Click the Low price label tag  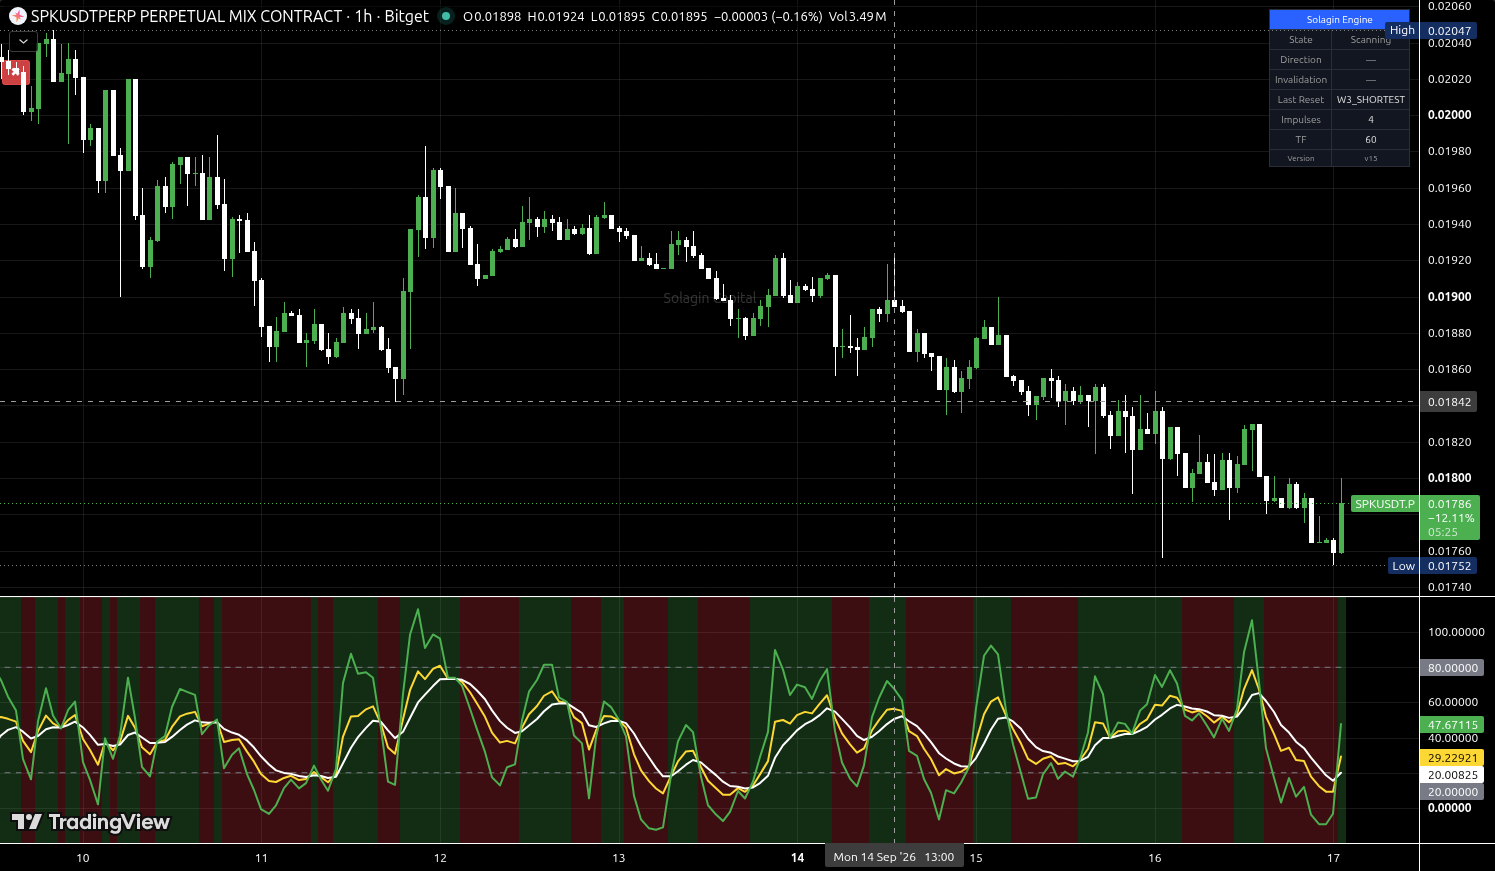(x=1403, y=566)
